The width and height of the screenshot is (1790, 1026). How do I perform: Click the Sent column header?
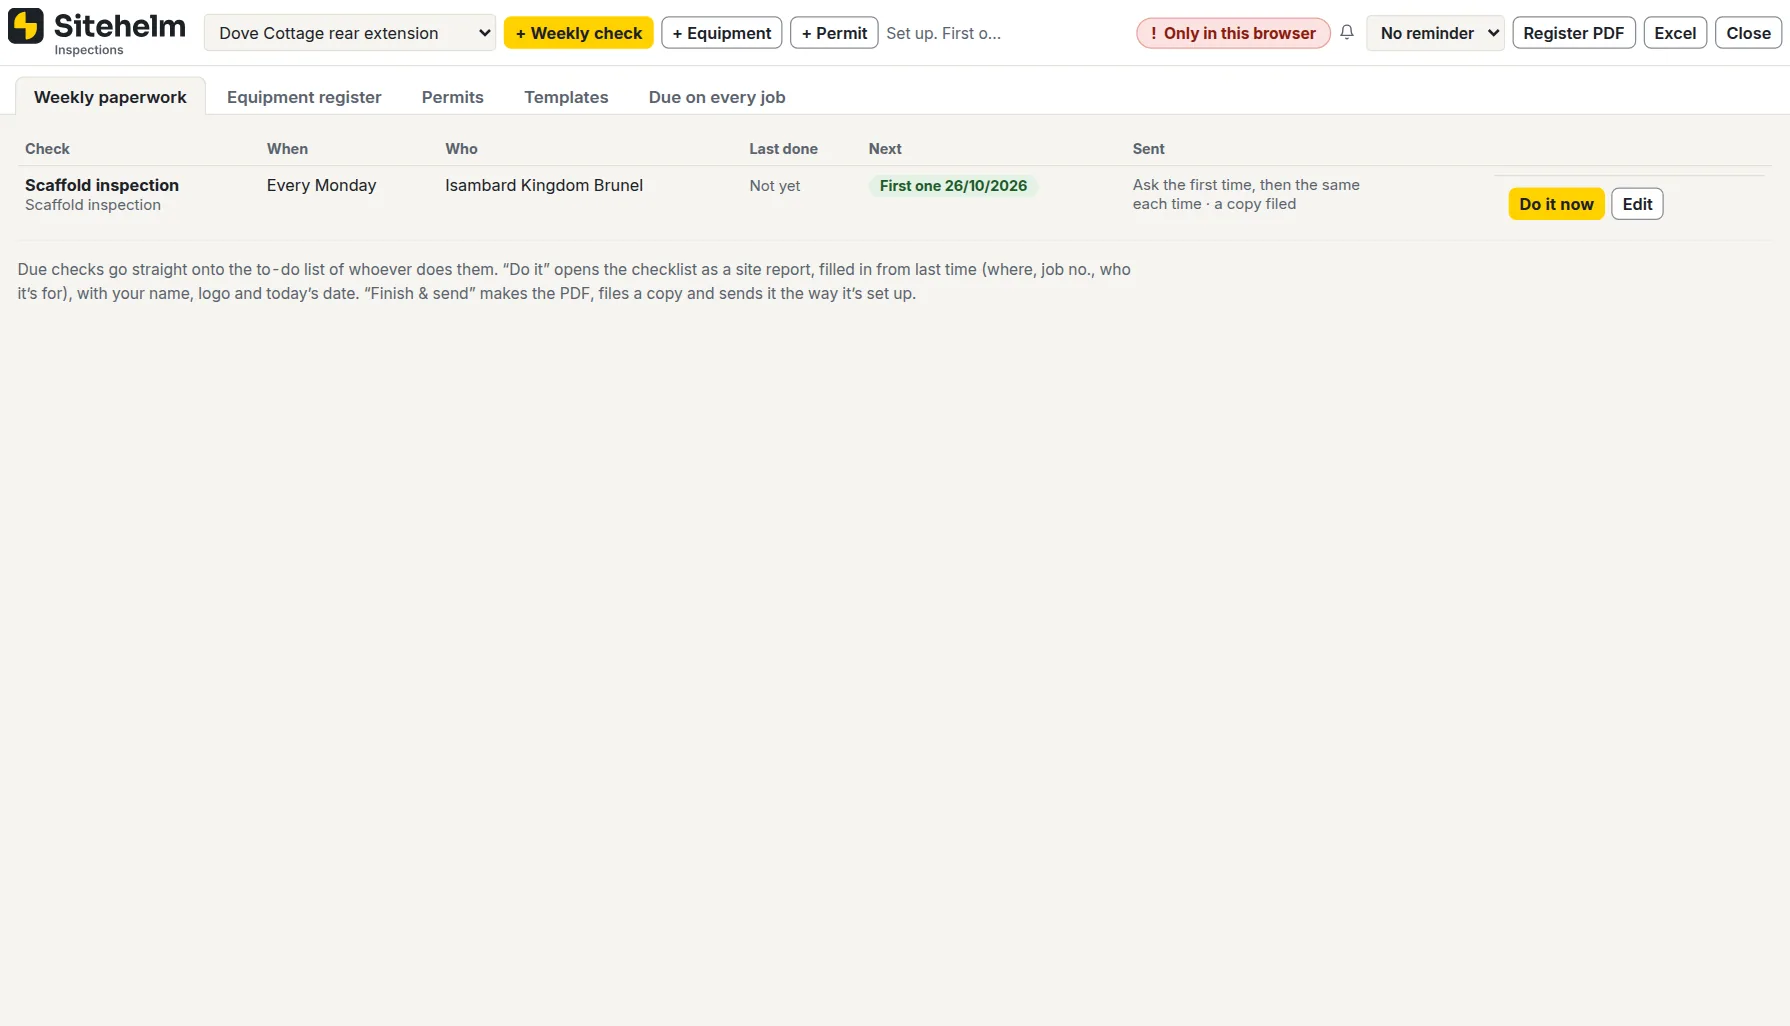1148,149
